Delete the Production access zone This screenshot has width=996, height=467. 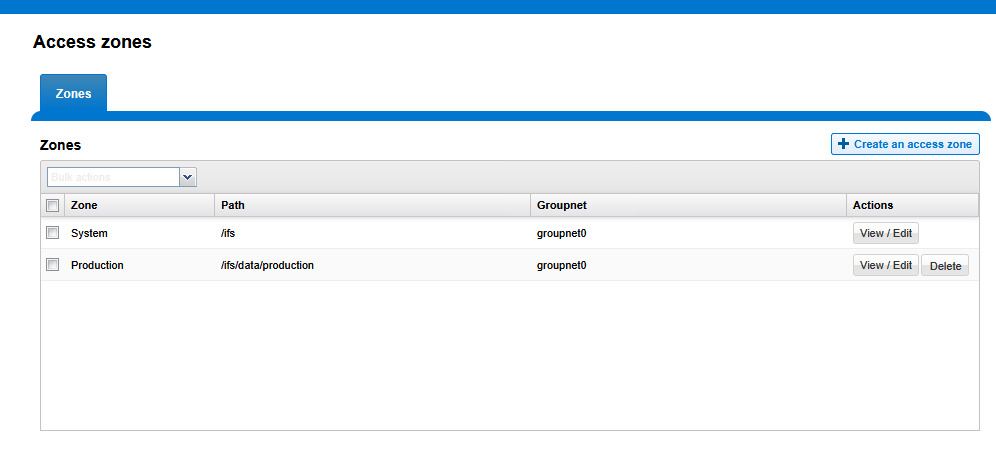944,266
